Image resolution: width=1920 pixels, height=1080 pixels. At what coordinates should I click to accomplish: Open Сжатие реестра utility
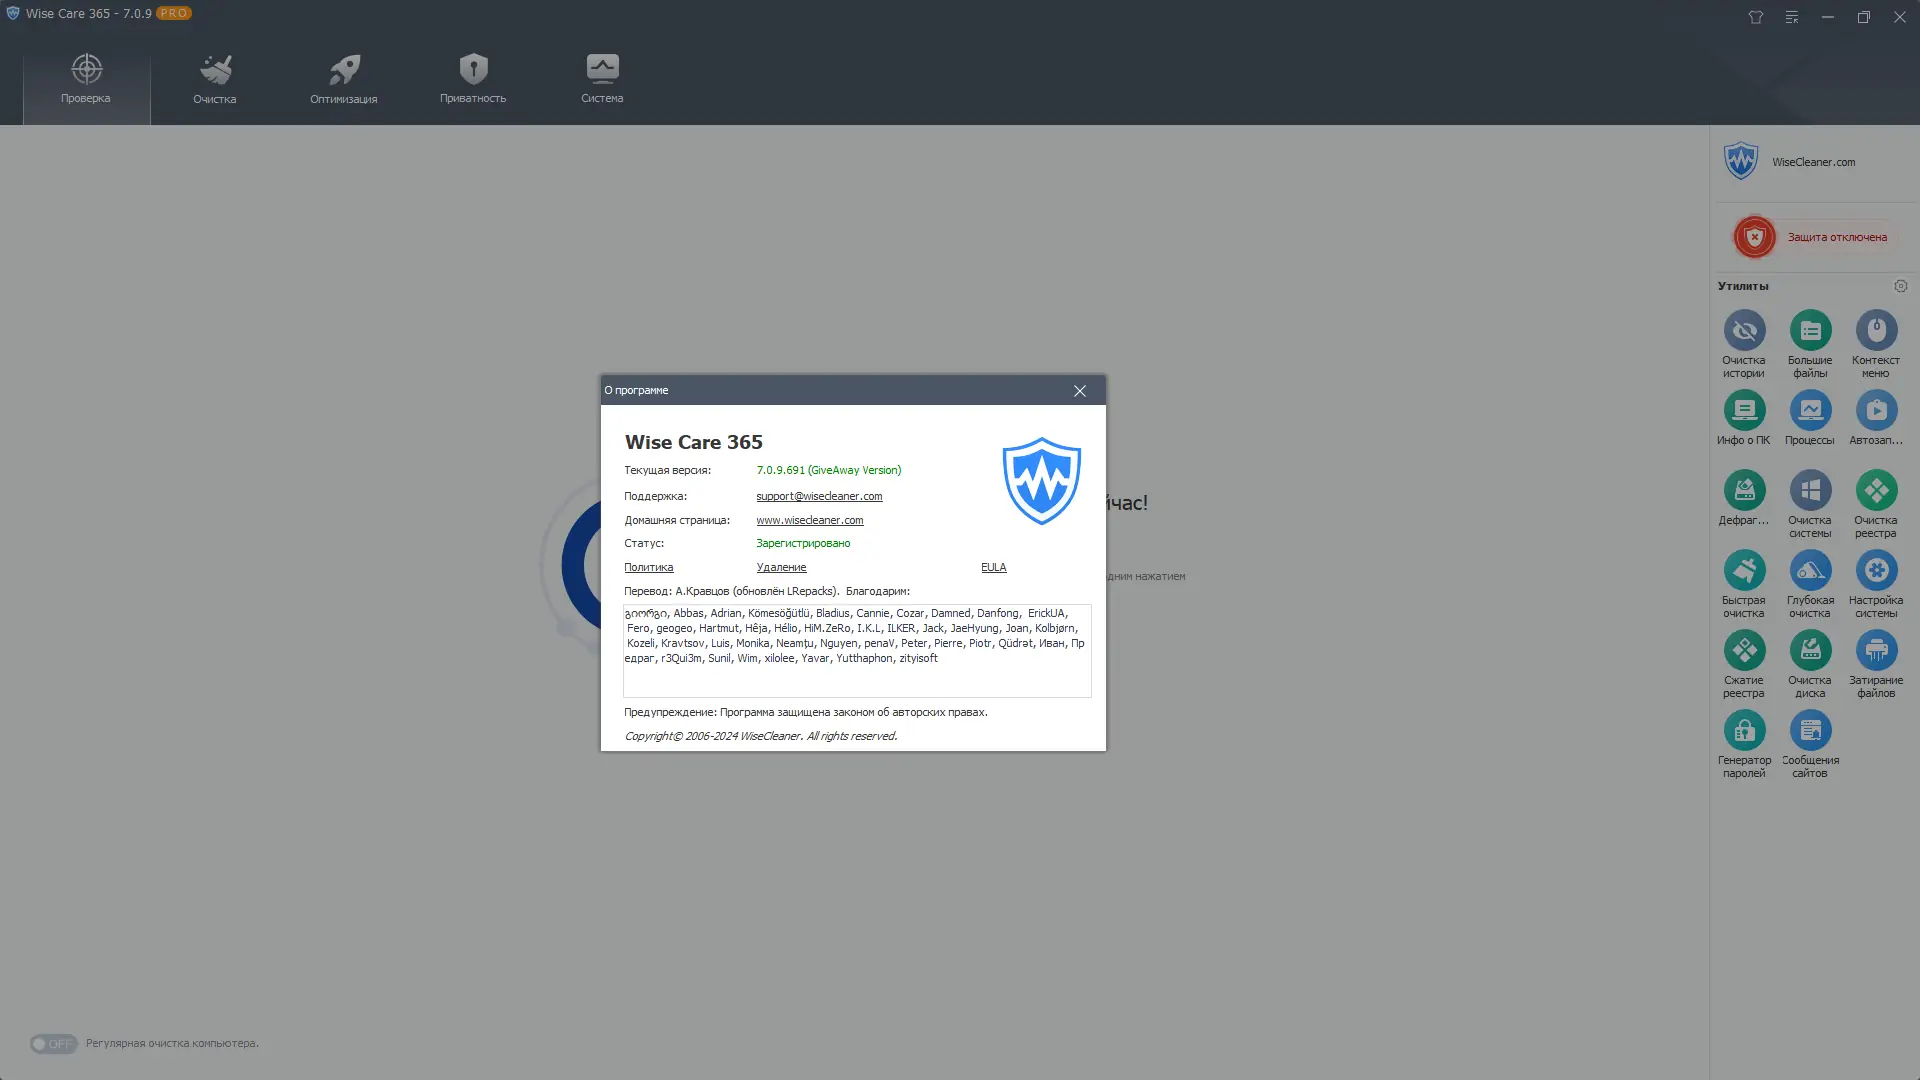[x=1744, y=651]
